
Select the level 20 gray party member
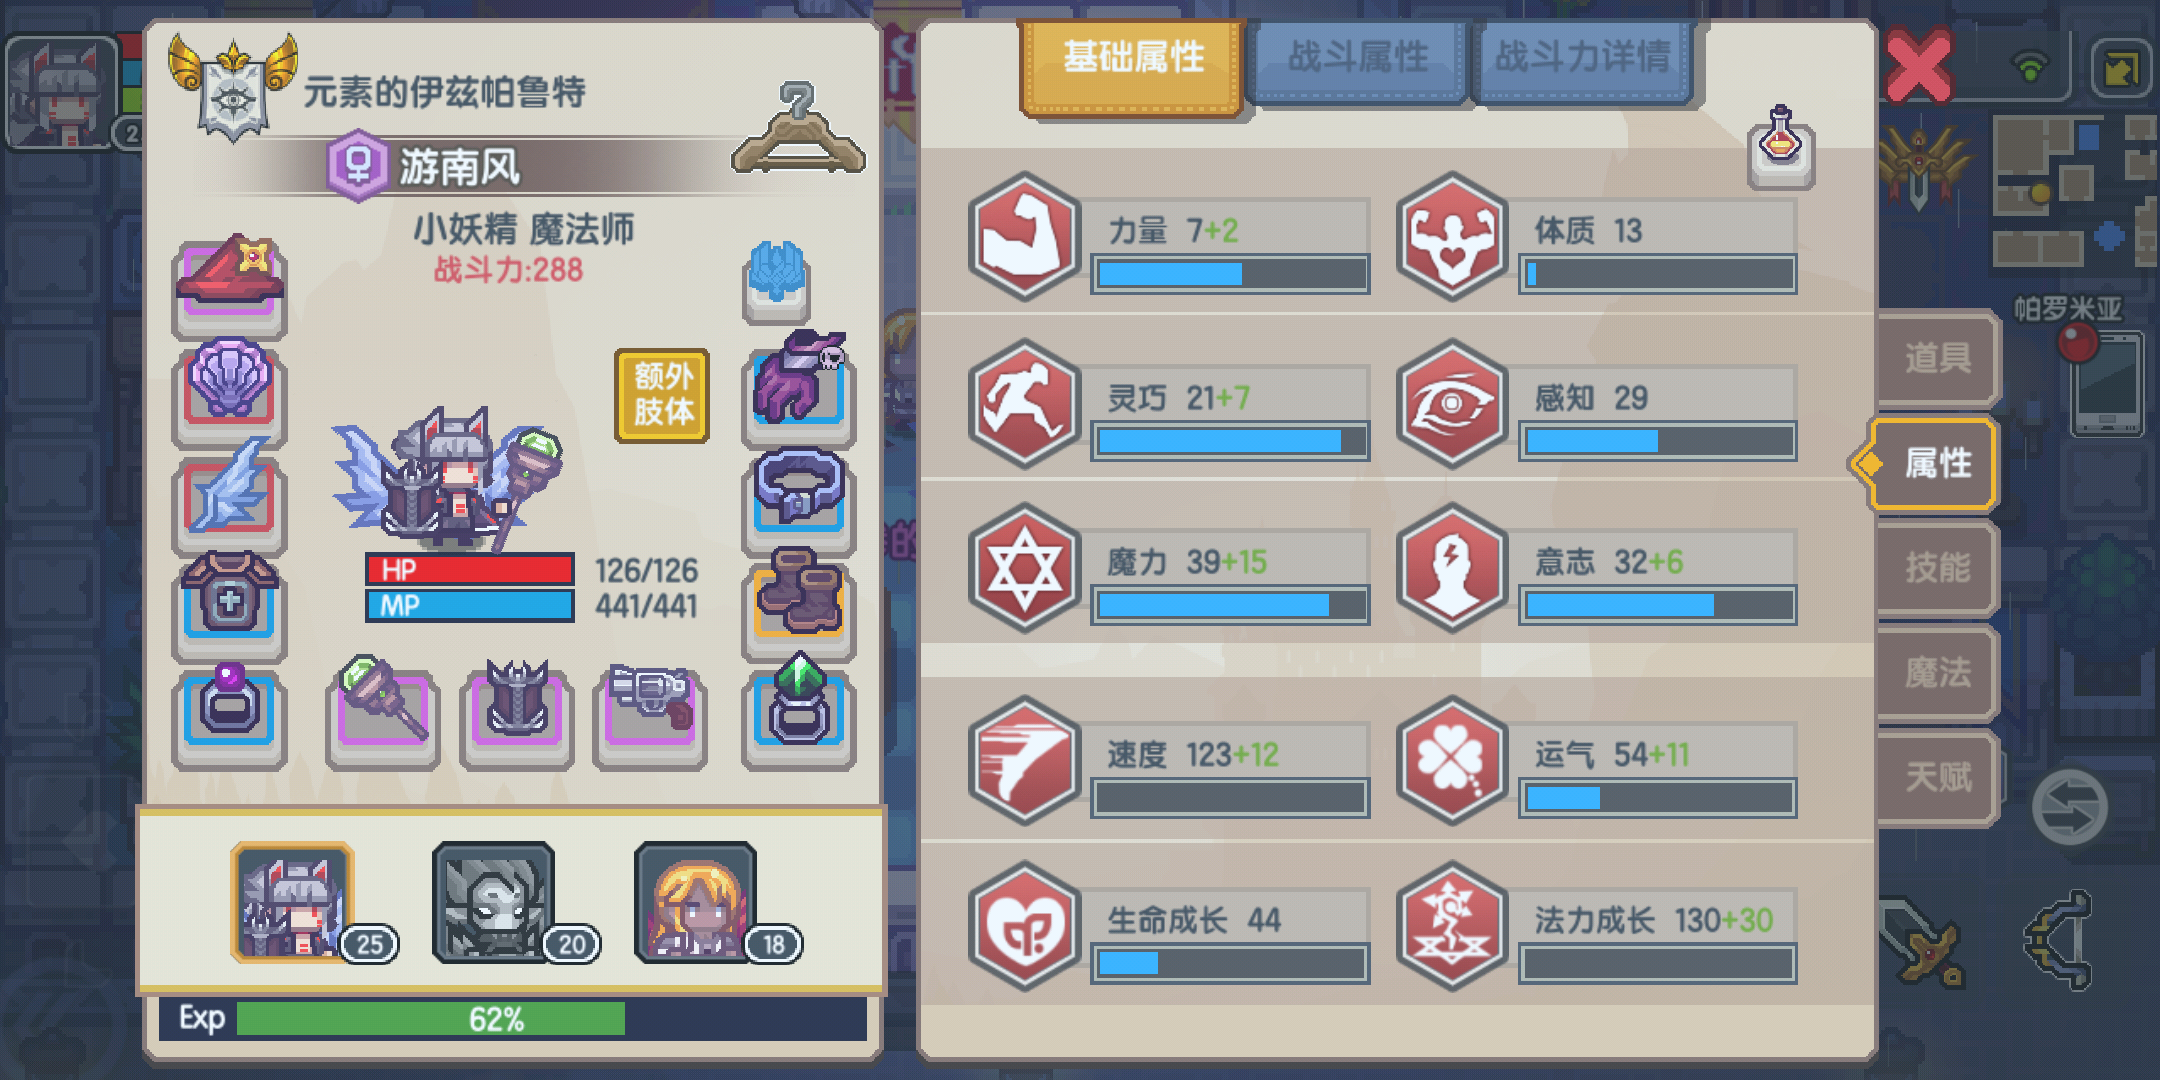(494, 903)
